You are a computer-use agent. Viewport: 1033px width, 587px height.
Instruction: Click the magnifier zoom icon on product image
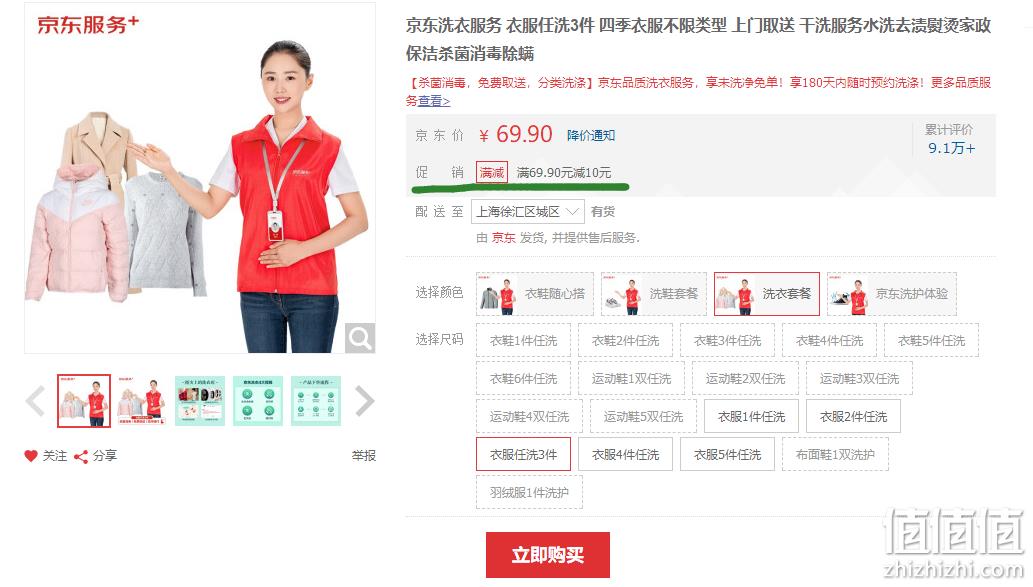(x=360, y=338)
